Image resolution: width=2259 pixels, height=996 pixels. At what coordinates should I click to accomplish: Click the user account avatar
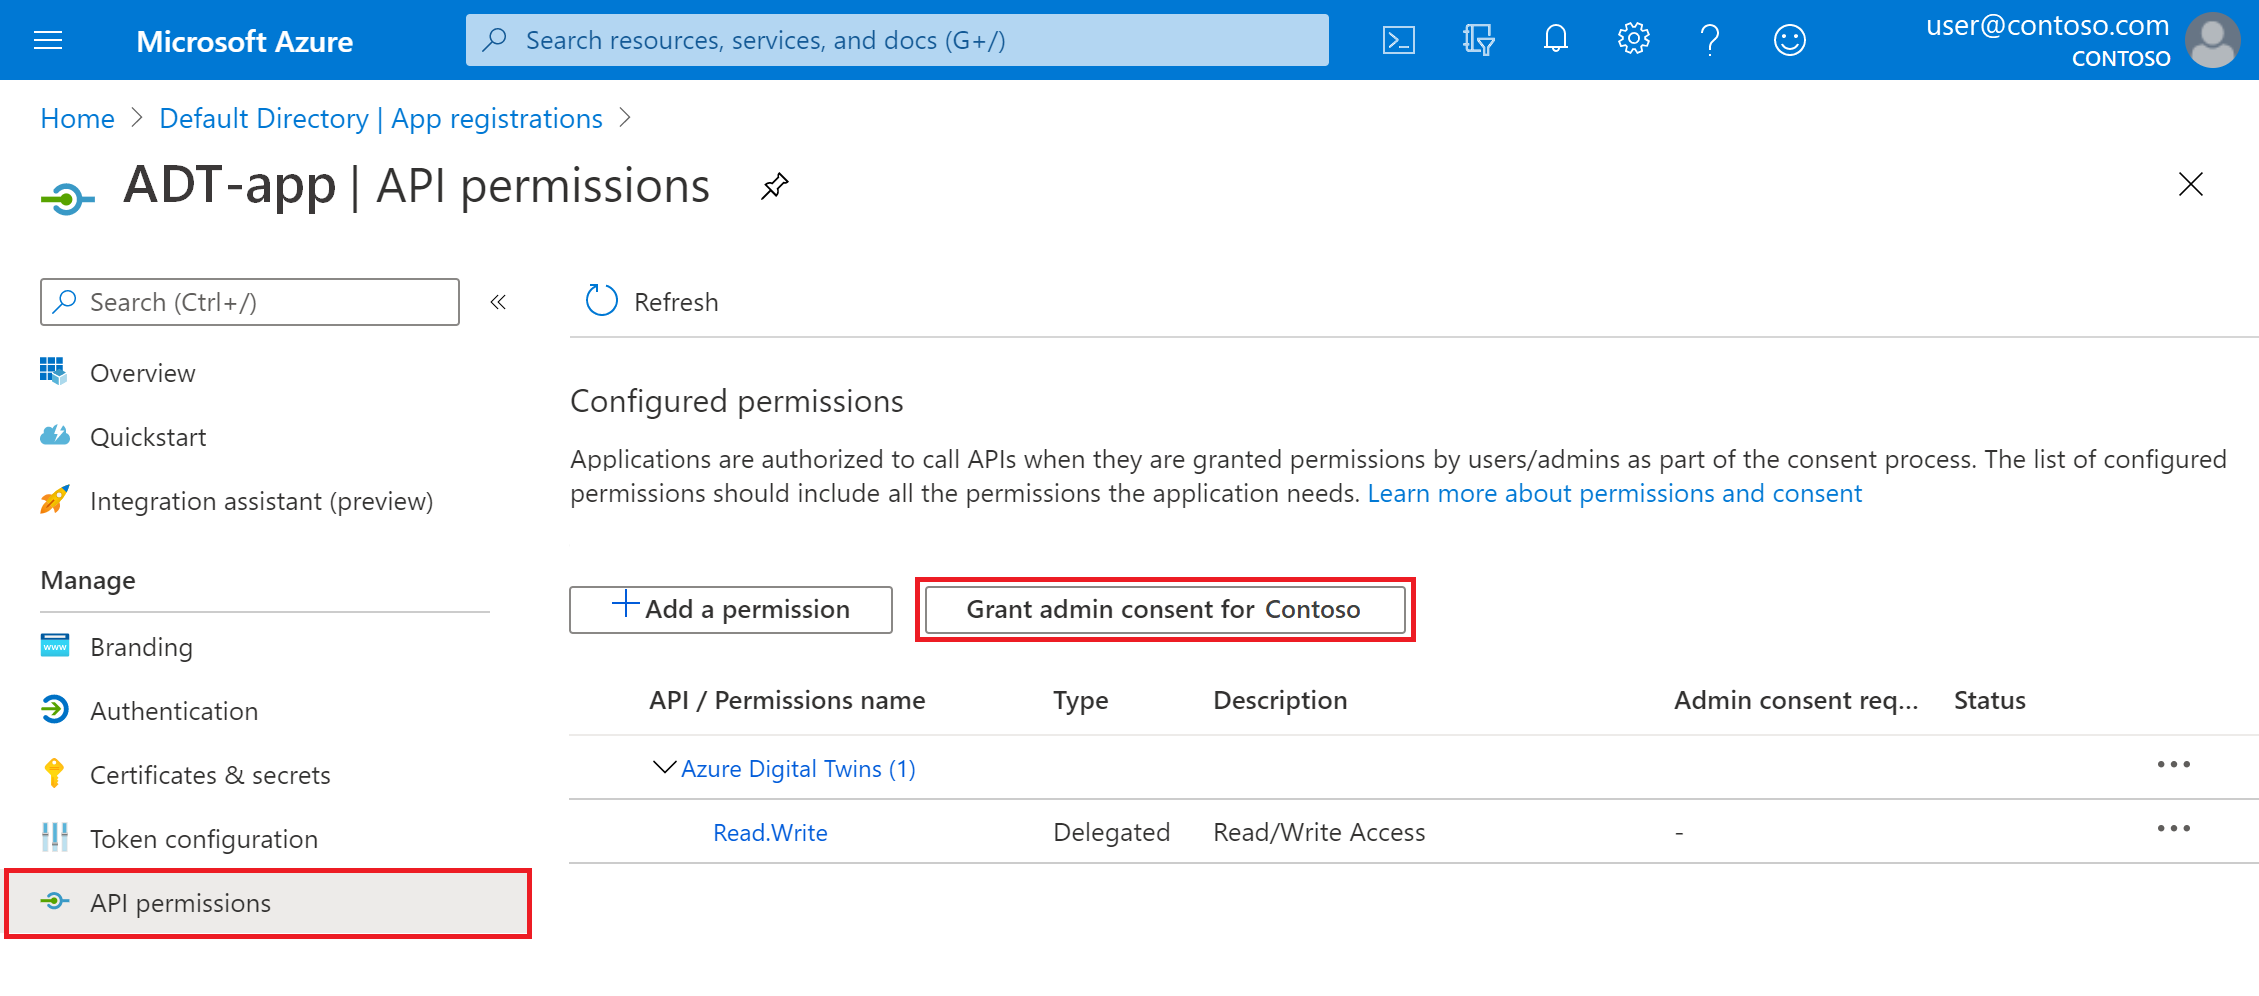point(2212,40)
